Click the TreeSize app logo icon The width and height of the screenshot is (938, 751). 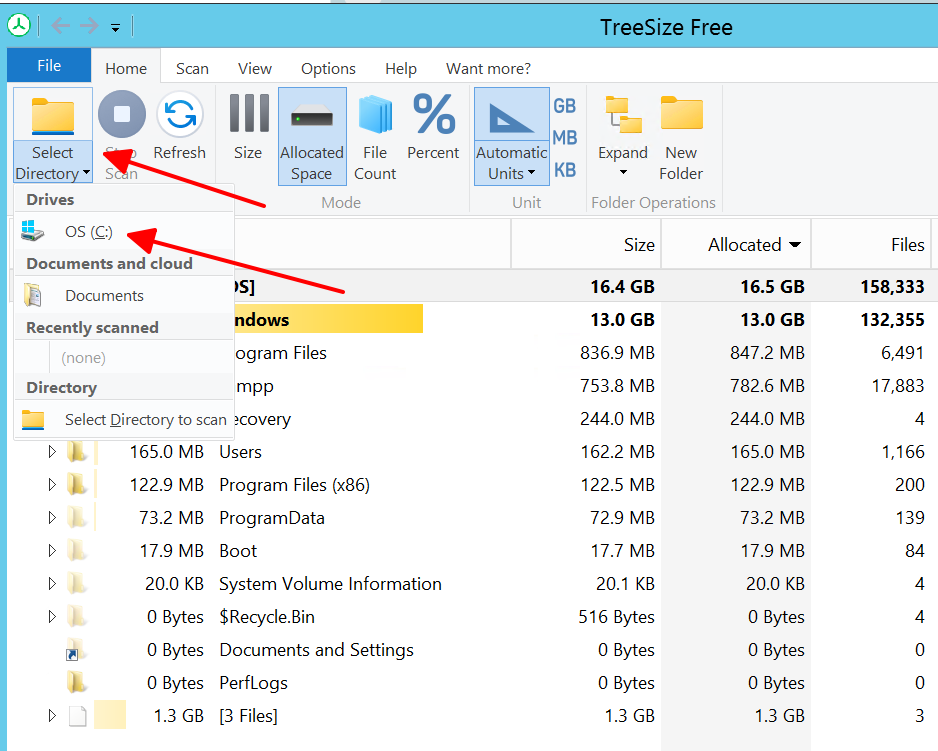point(19,25)
